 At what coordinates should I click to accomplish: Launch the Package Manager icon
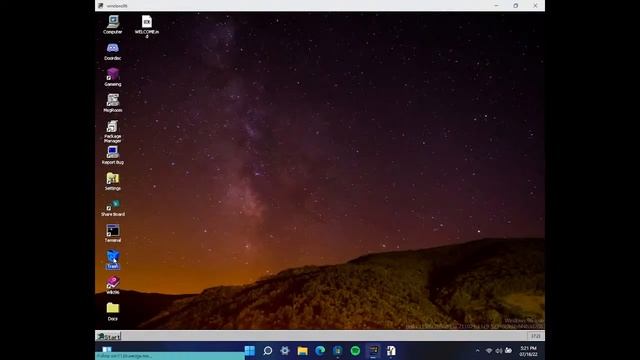pos(113,131)
